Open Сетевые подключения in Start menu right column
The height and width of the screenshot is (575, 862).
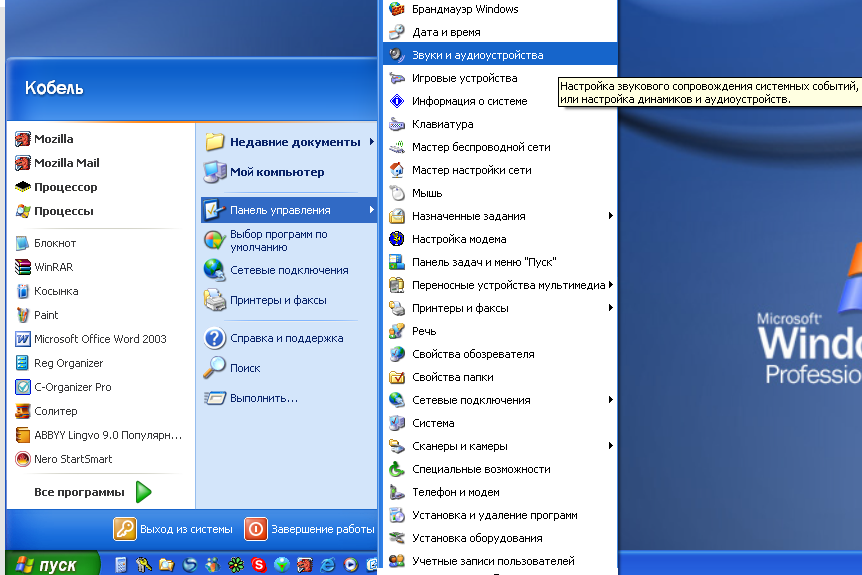(x=276, y=270)
